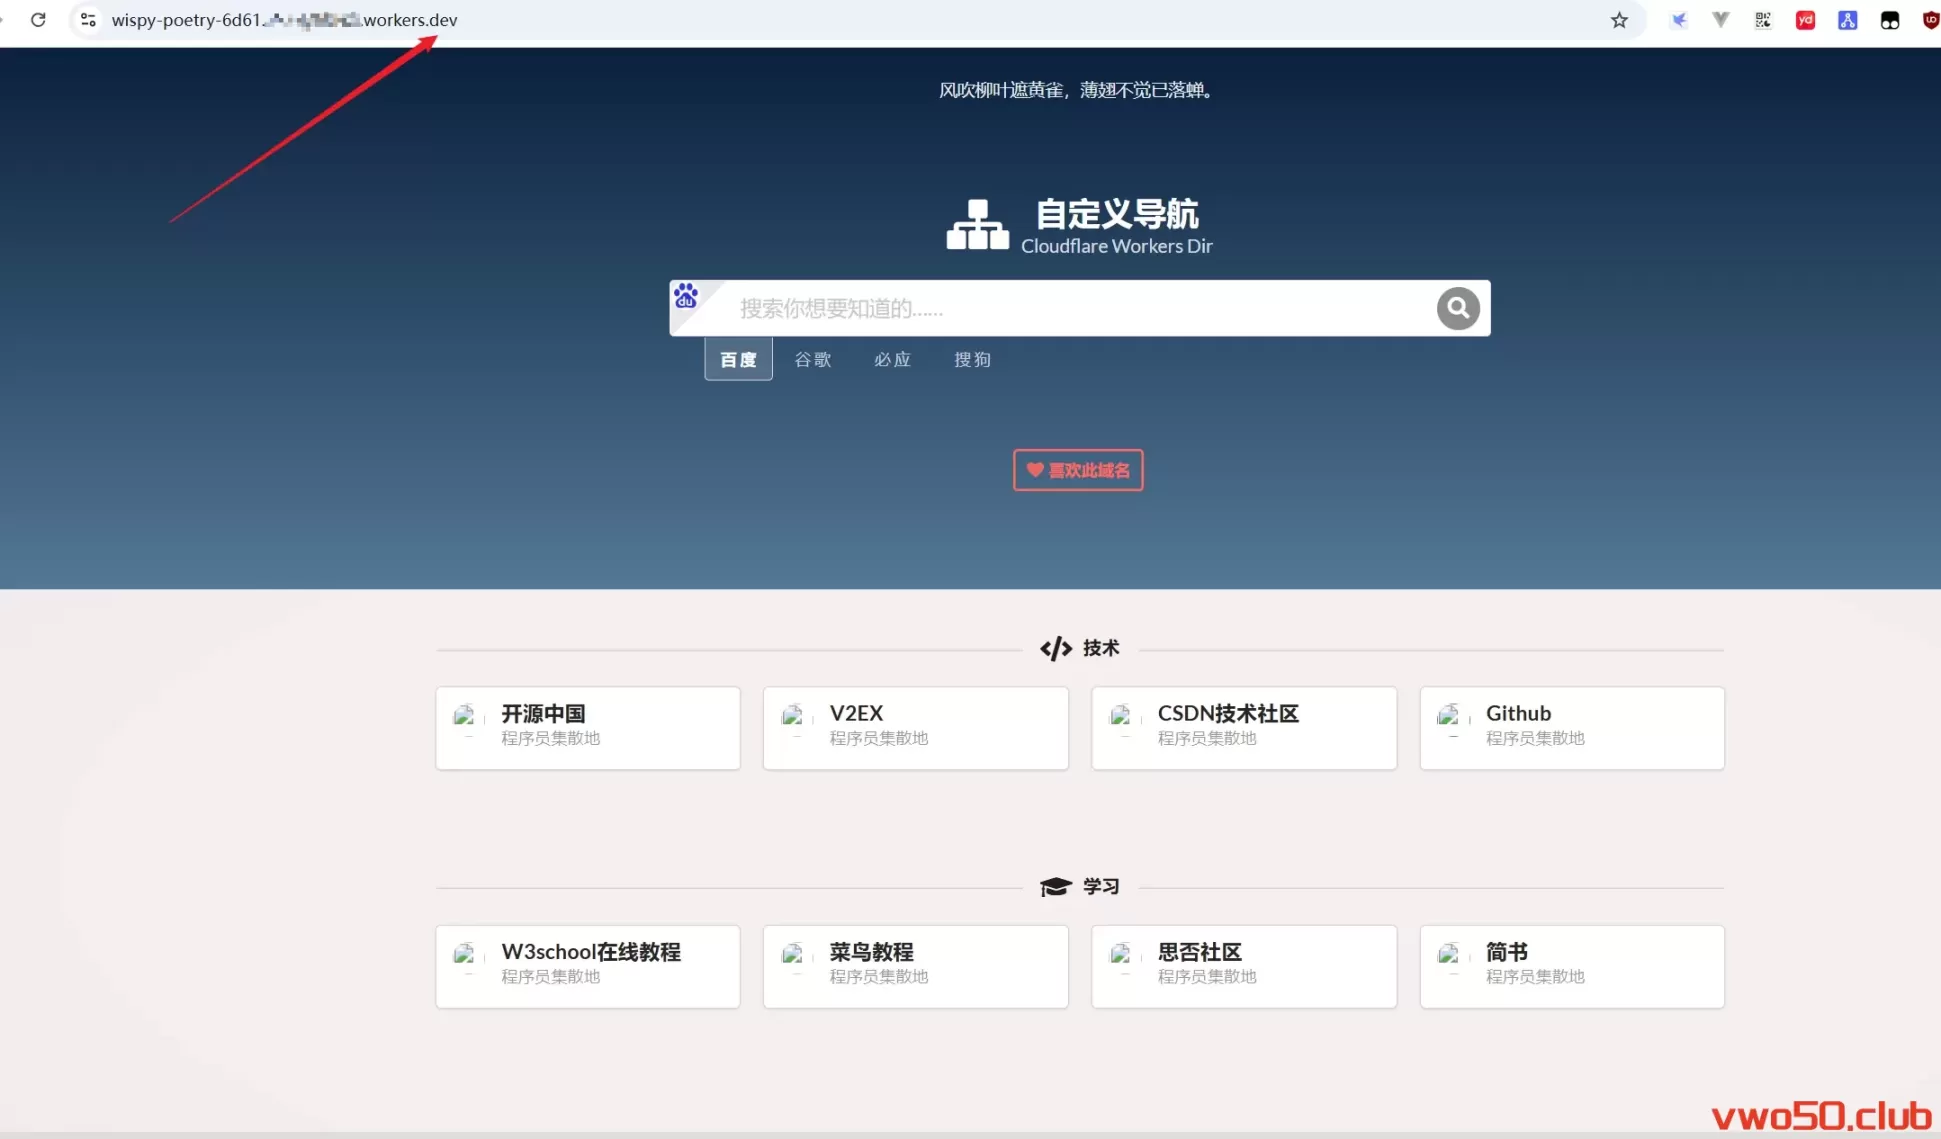Screen dimensions: 1941x1139
Task: Click the site hierarchy logo icon
Action: (977, 225)
